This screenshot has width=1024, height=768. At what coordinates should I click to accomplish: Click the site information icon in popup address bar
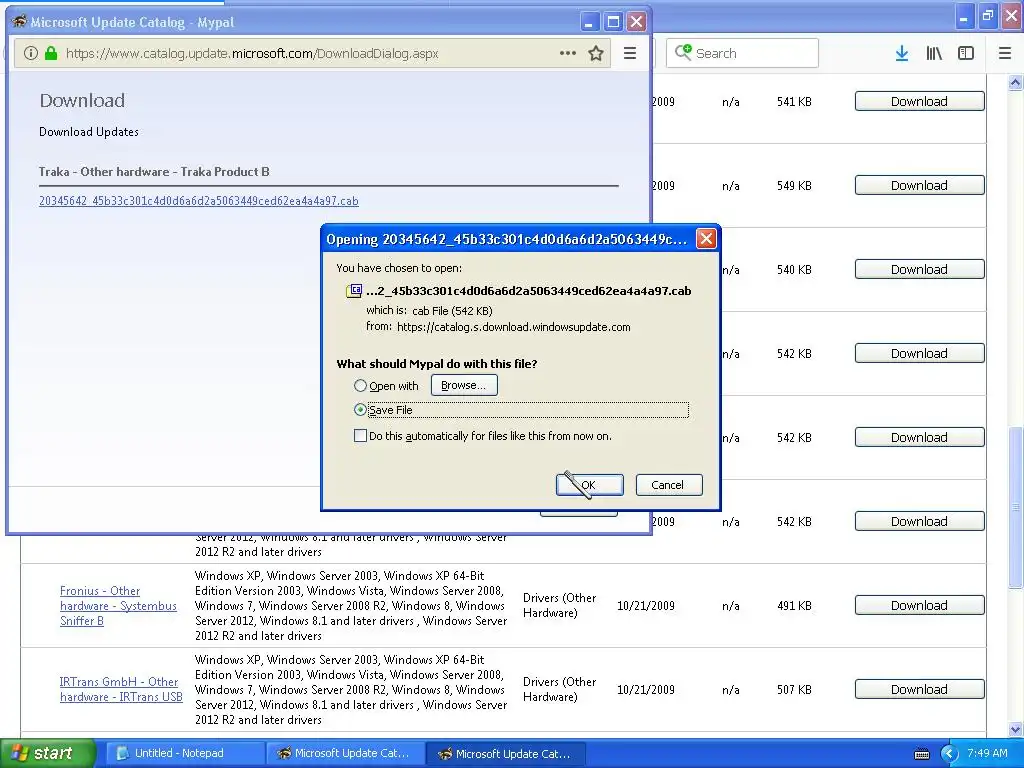click(30, 54)
